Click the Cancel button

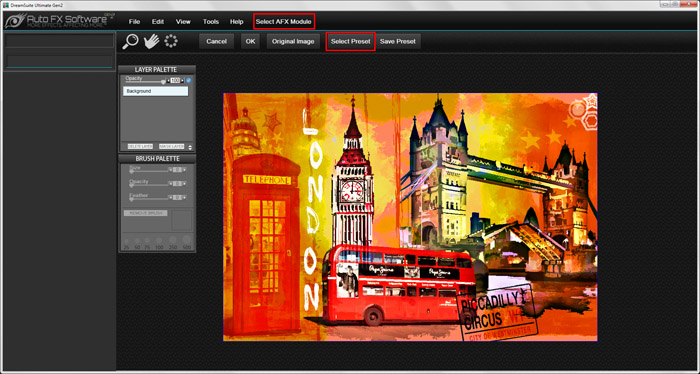point(217,42)
